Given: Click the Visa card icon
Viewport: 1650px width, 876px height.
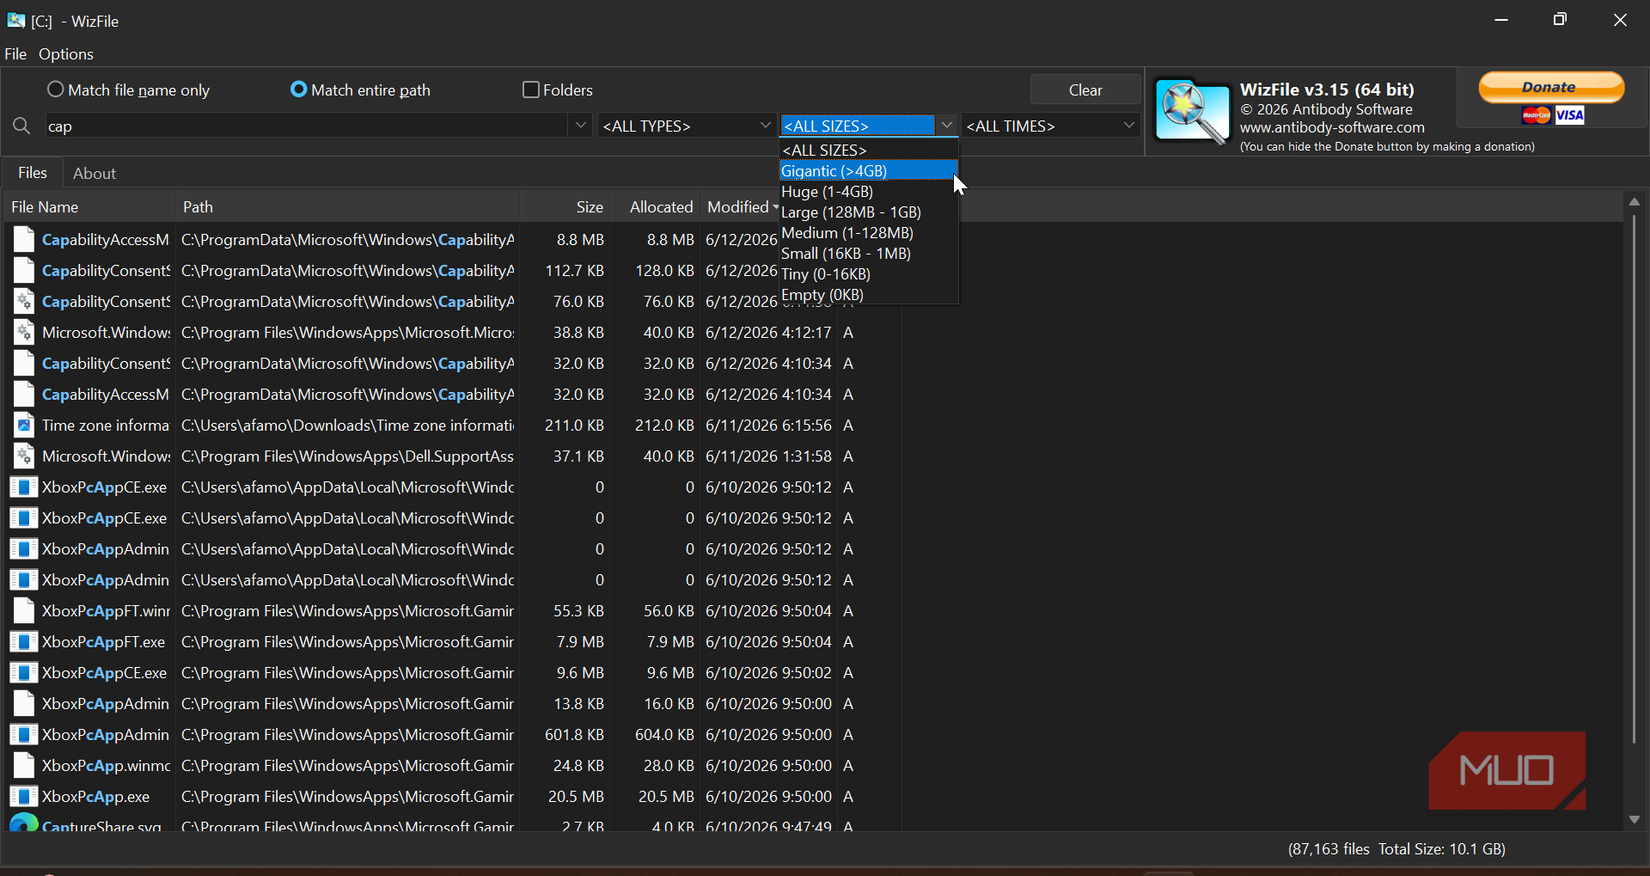Looking at the screenshot, I should (1569, 115).
